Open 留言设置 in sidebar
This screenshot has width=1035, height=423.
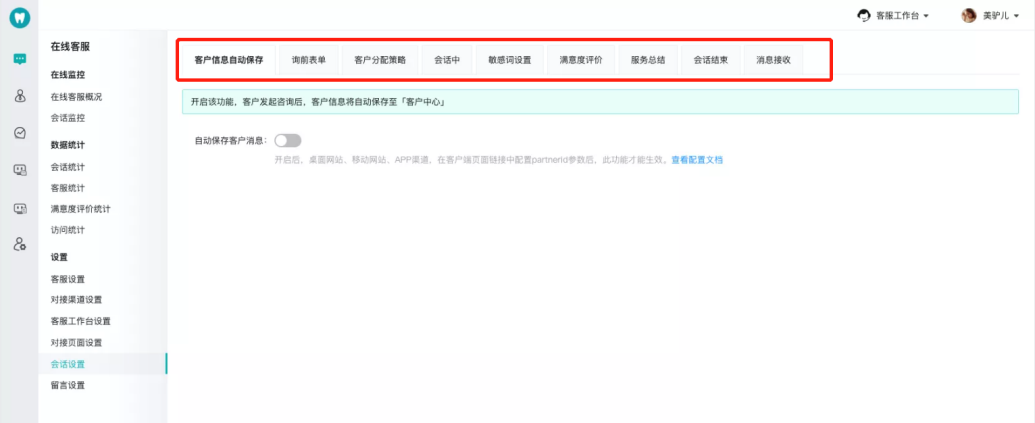[68, 385]
